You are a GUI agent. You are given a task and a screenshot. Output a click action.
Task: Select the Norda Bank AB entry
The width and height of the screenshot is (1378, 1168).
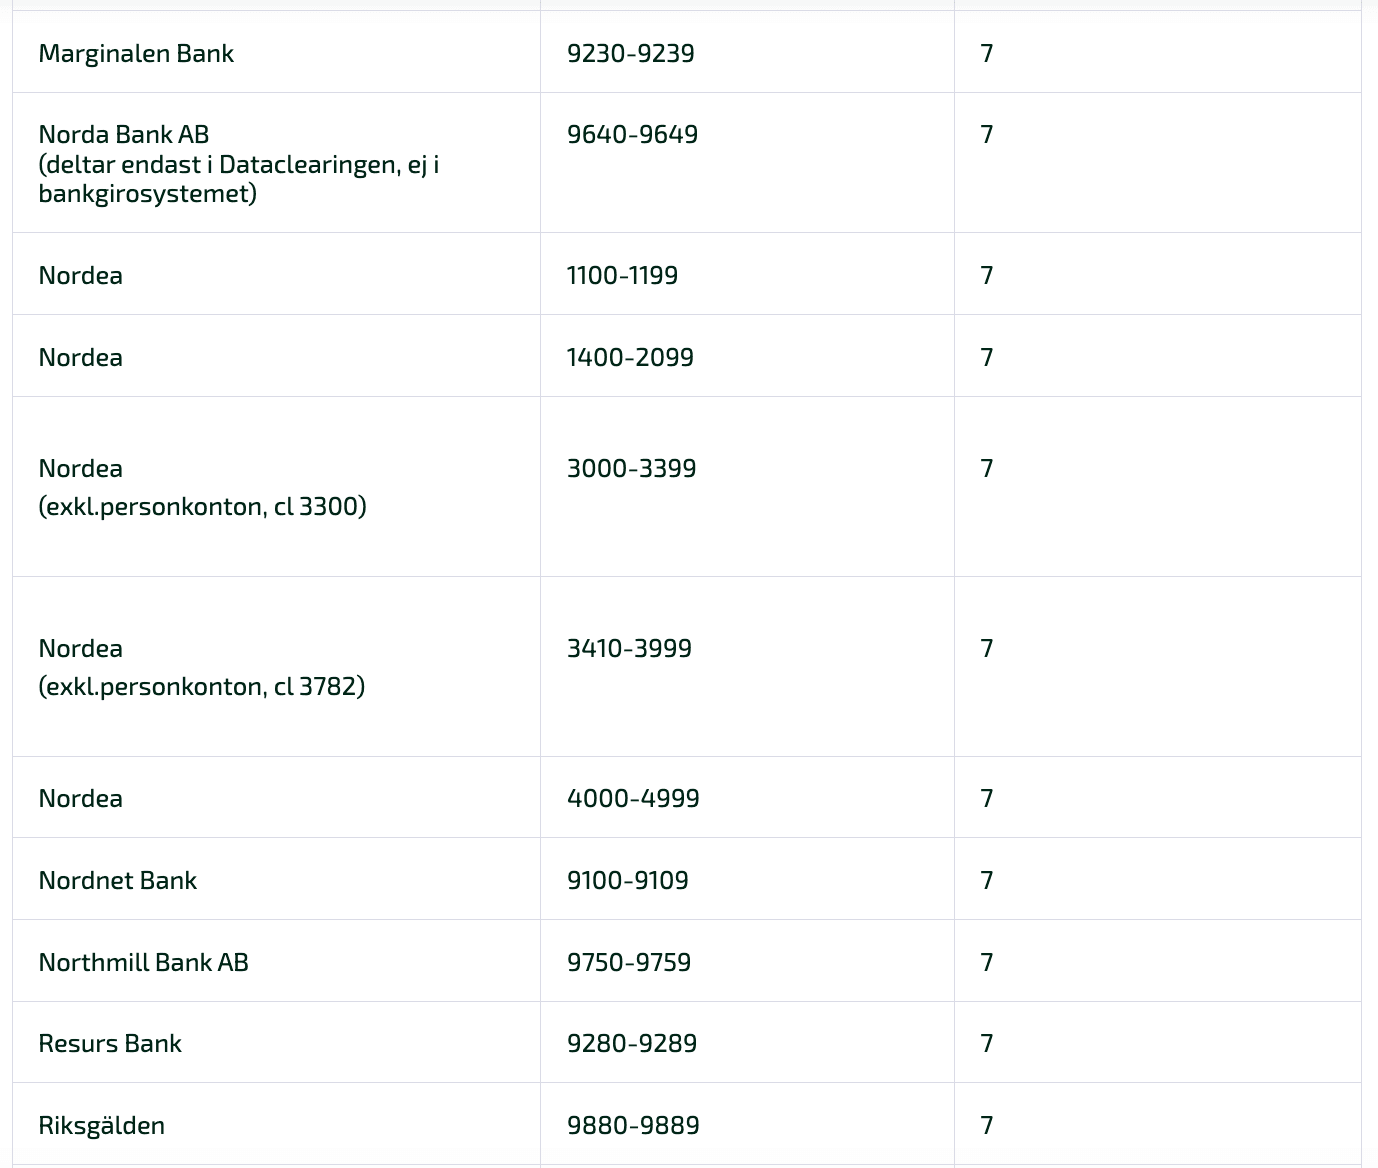(239, 163)
